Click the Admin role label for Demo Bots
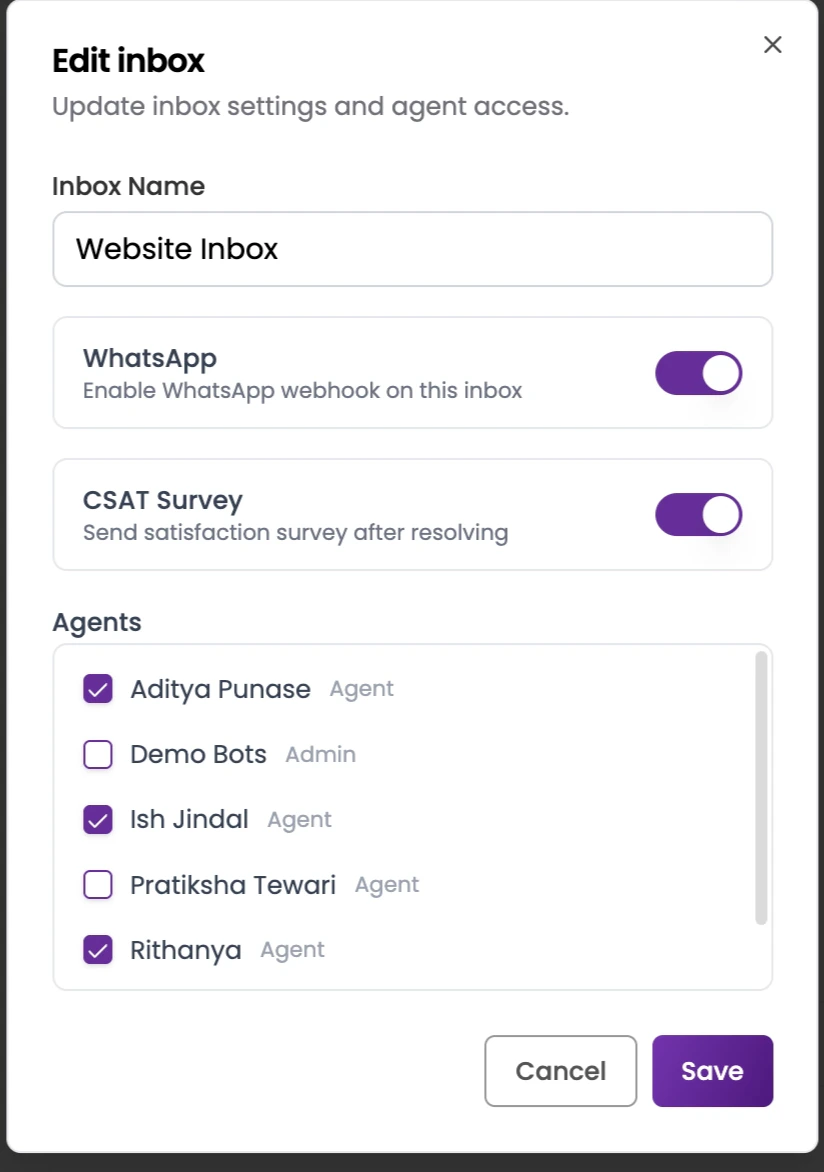824x1172 pixels. click(320, 754)
